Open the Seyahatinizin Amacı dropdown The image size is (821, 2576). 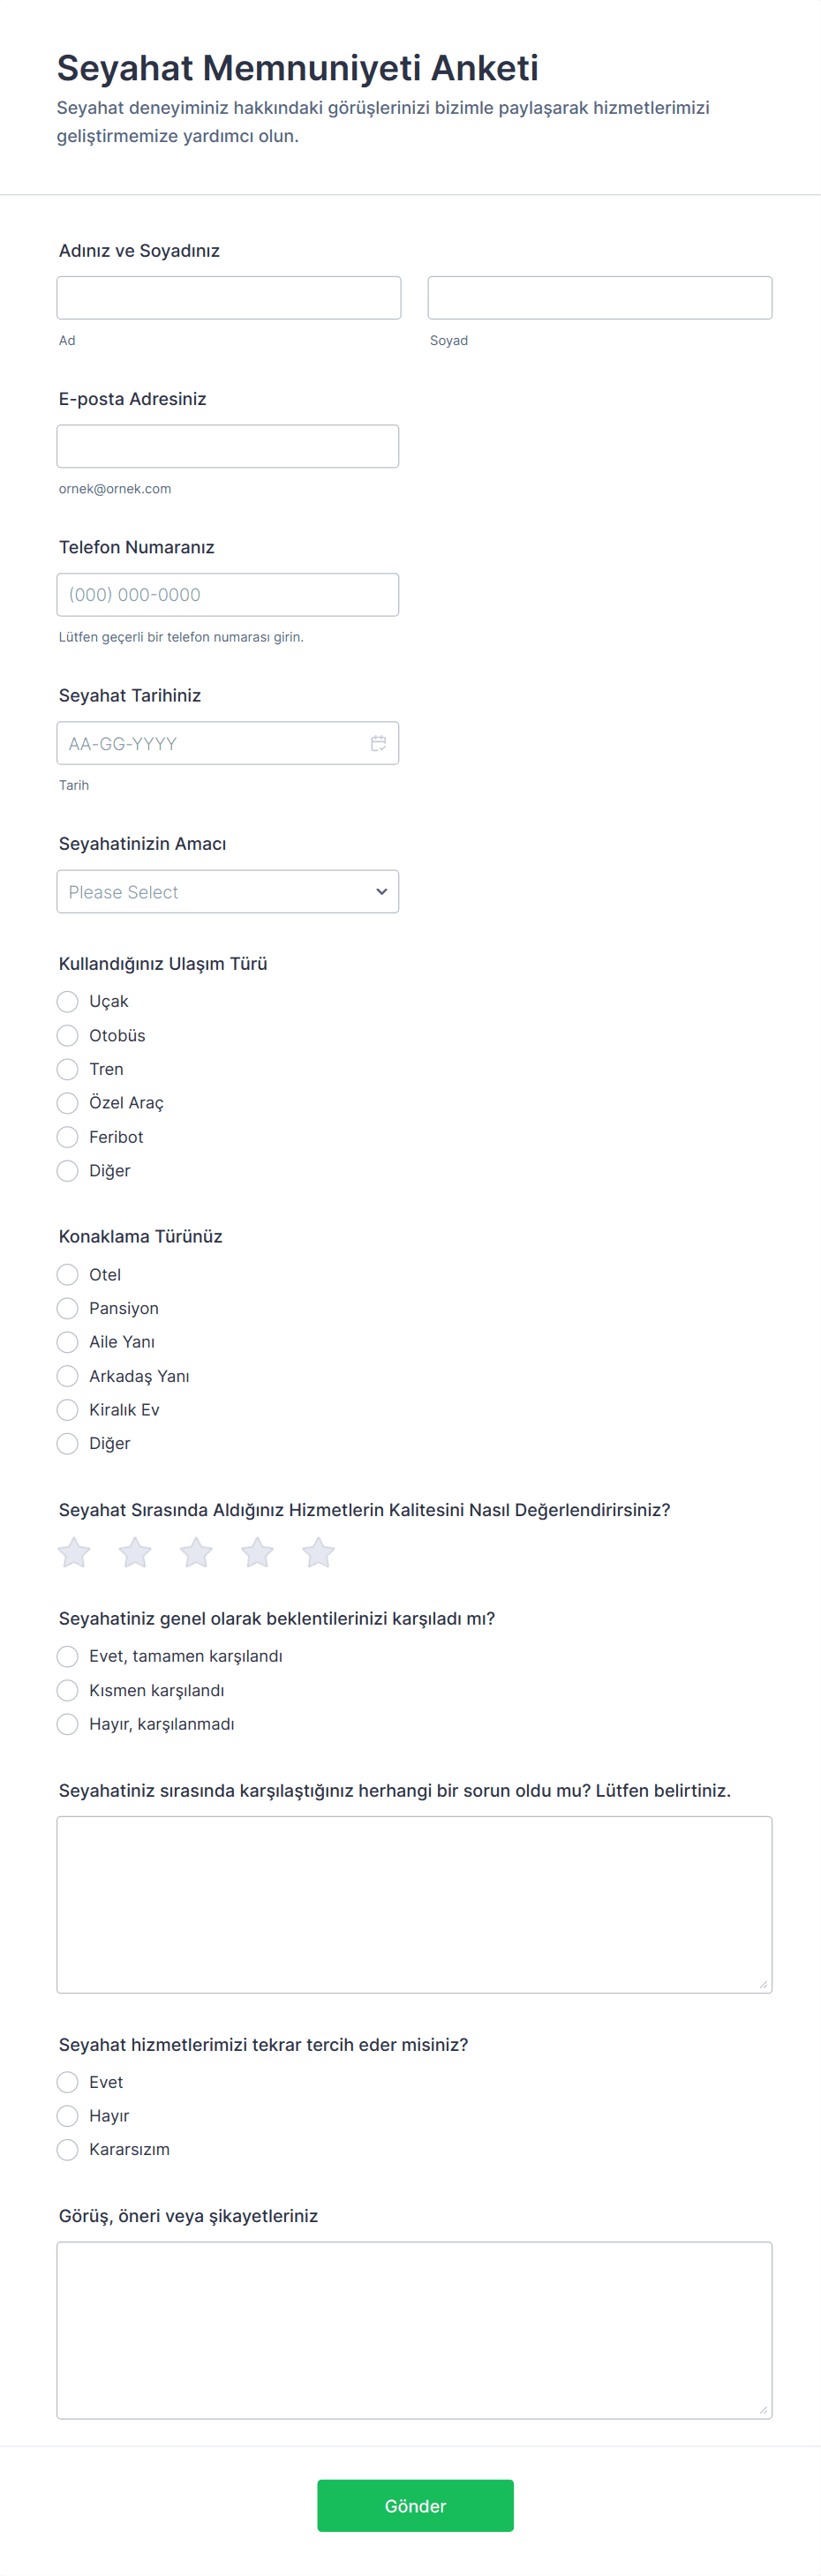pos(228,891)
